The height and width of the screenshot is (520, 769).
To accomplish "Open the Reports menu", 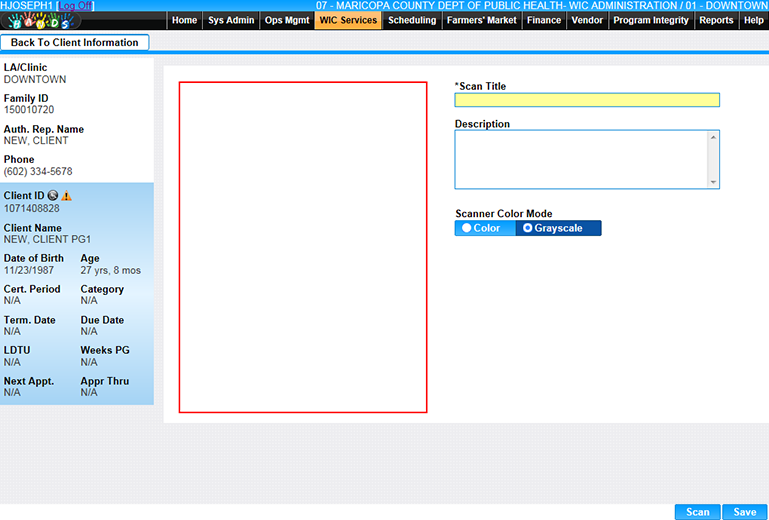I will [716, 20].
